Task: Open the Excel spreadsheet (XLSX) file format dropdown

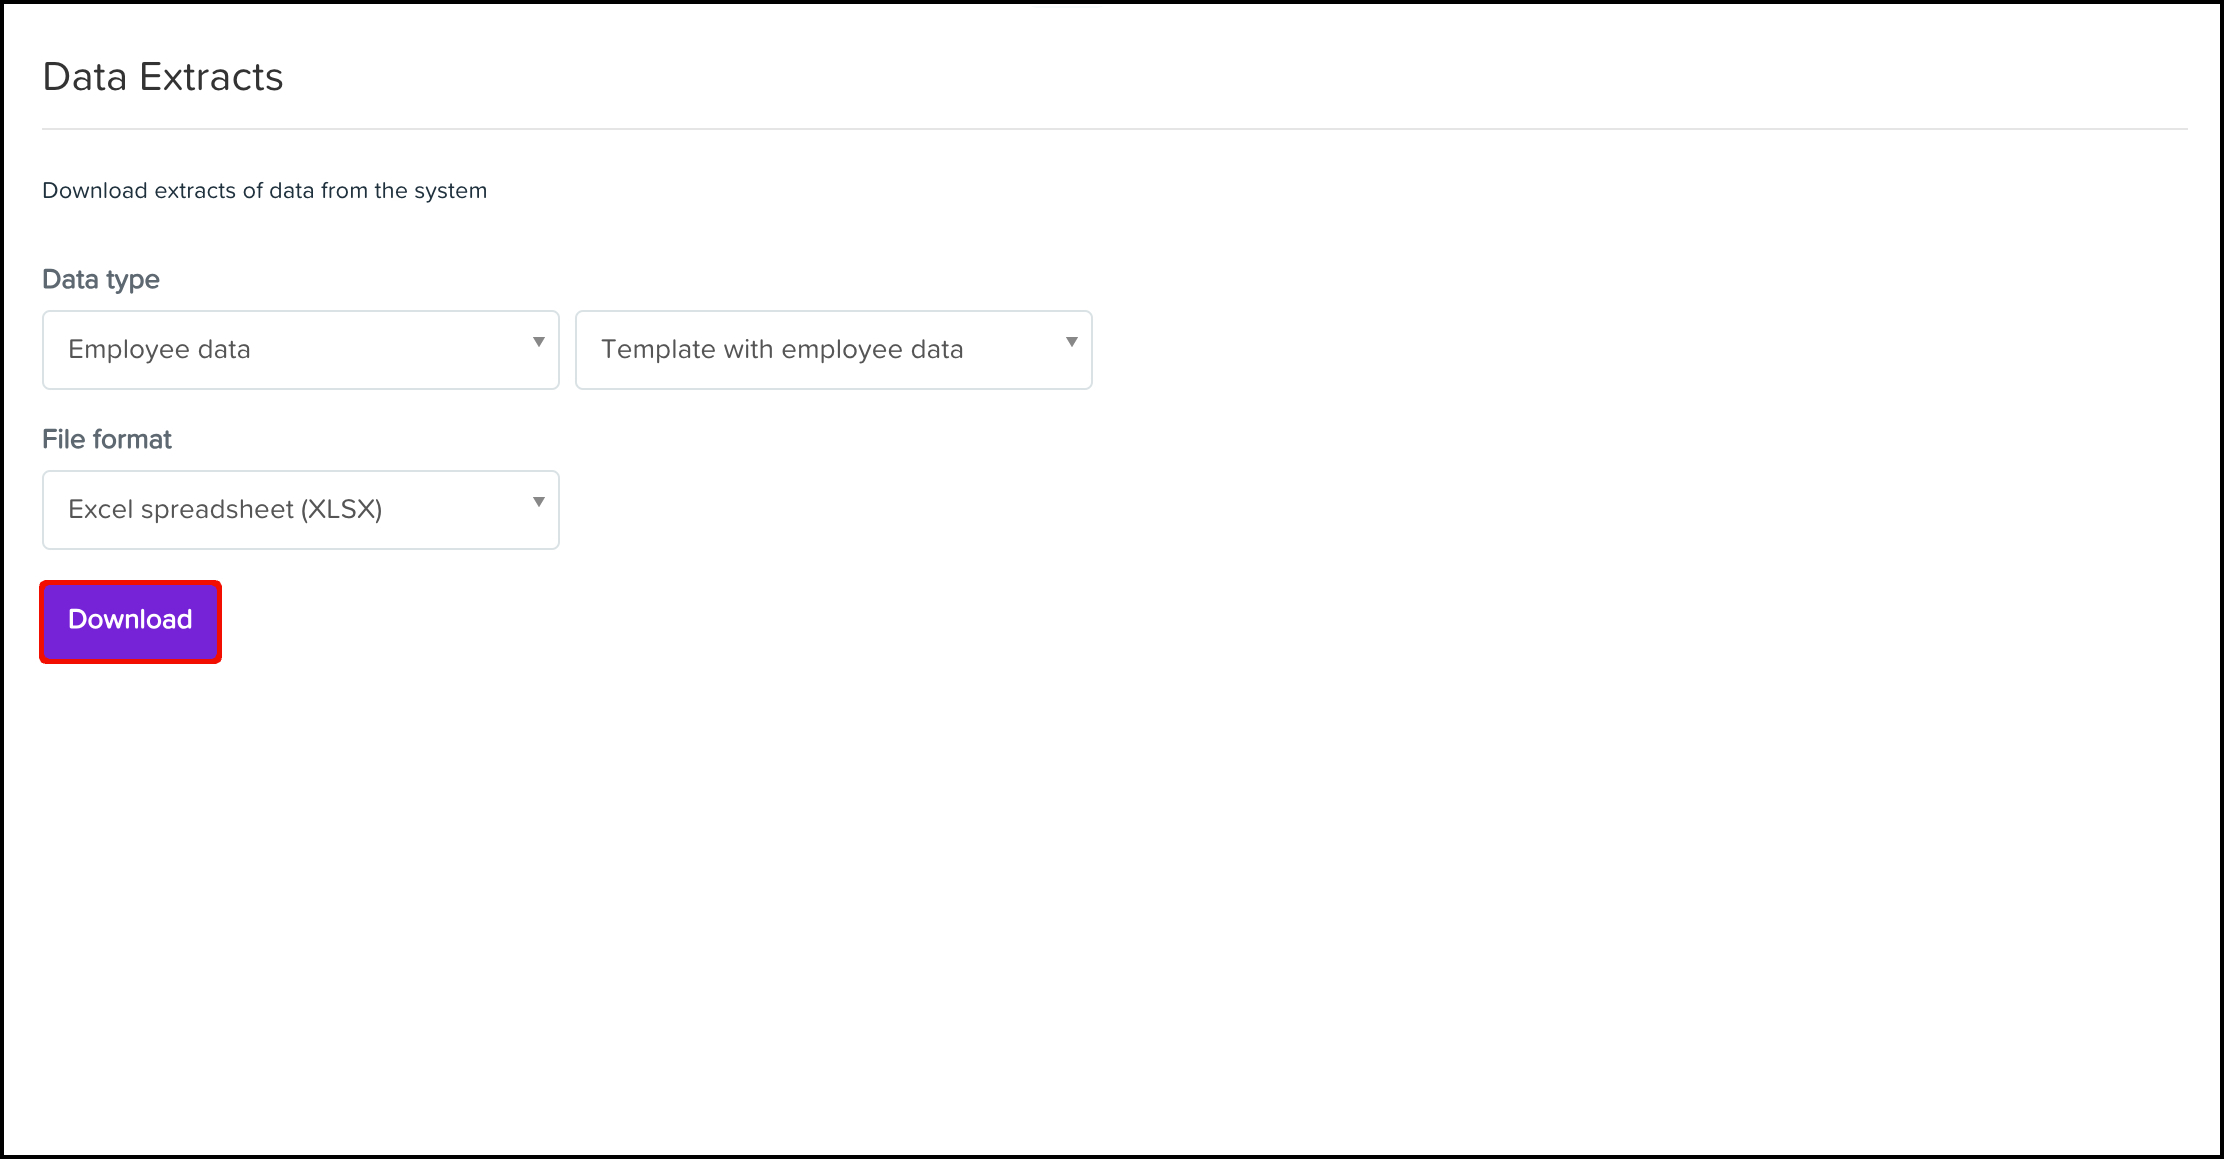Action: 300,509
